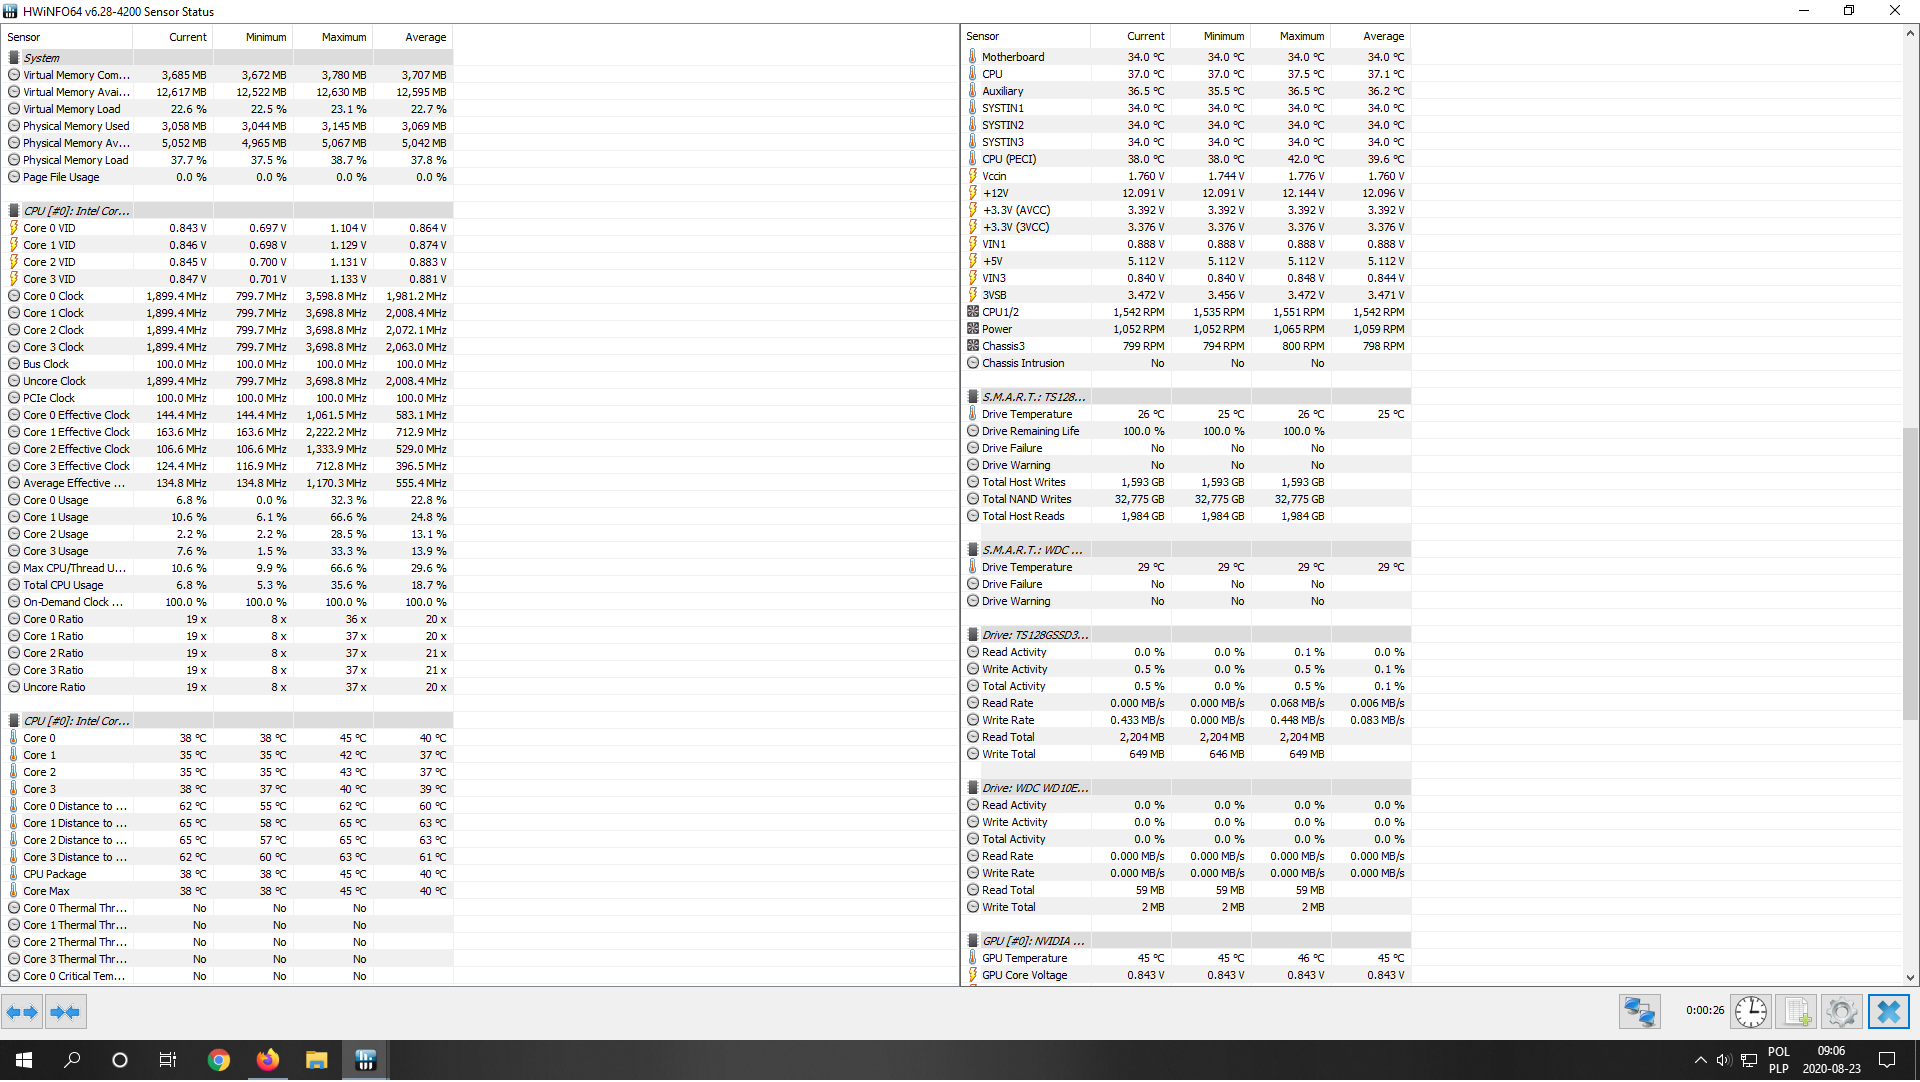Select the Core Max temperature row
1920x1082 pixels.
tap(228, 891)
